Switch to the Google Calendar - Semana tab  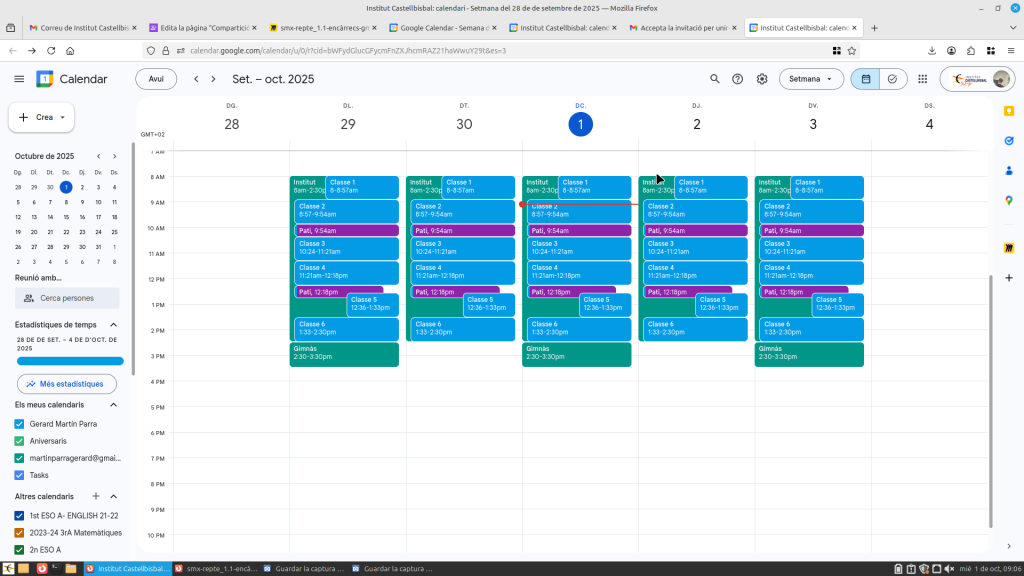[x=443, y=28]
